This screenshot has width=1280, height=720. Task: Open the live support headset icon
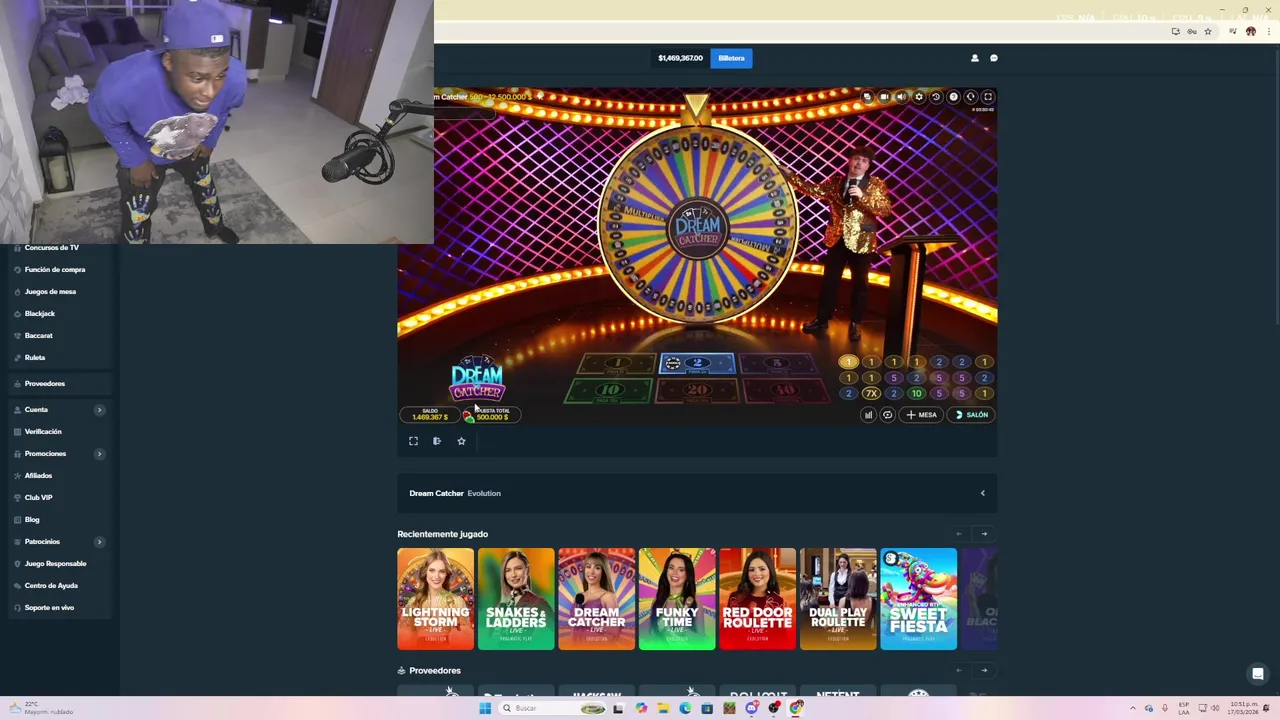coord(970,97)
